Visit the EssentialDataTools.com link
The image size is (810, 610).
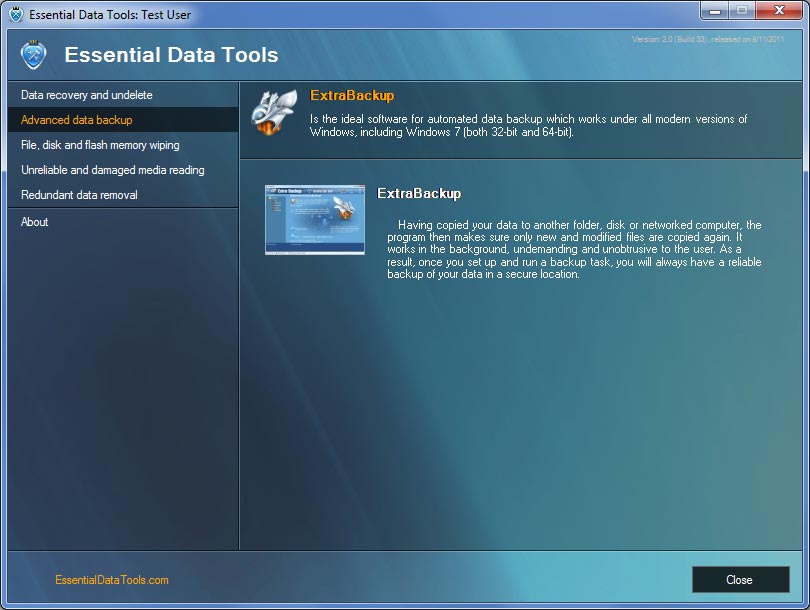click(112, 580)
